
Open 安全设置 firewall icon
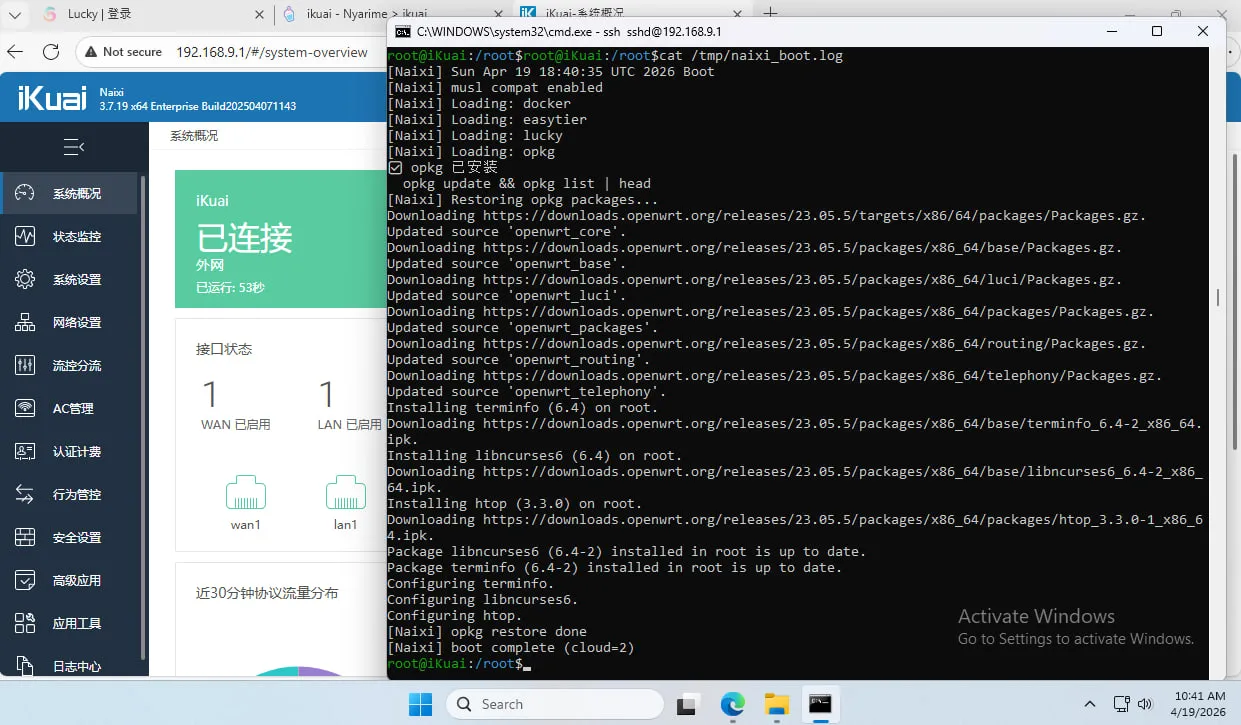[25, 538]
